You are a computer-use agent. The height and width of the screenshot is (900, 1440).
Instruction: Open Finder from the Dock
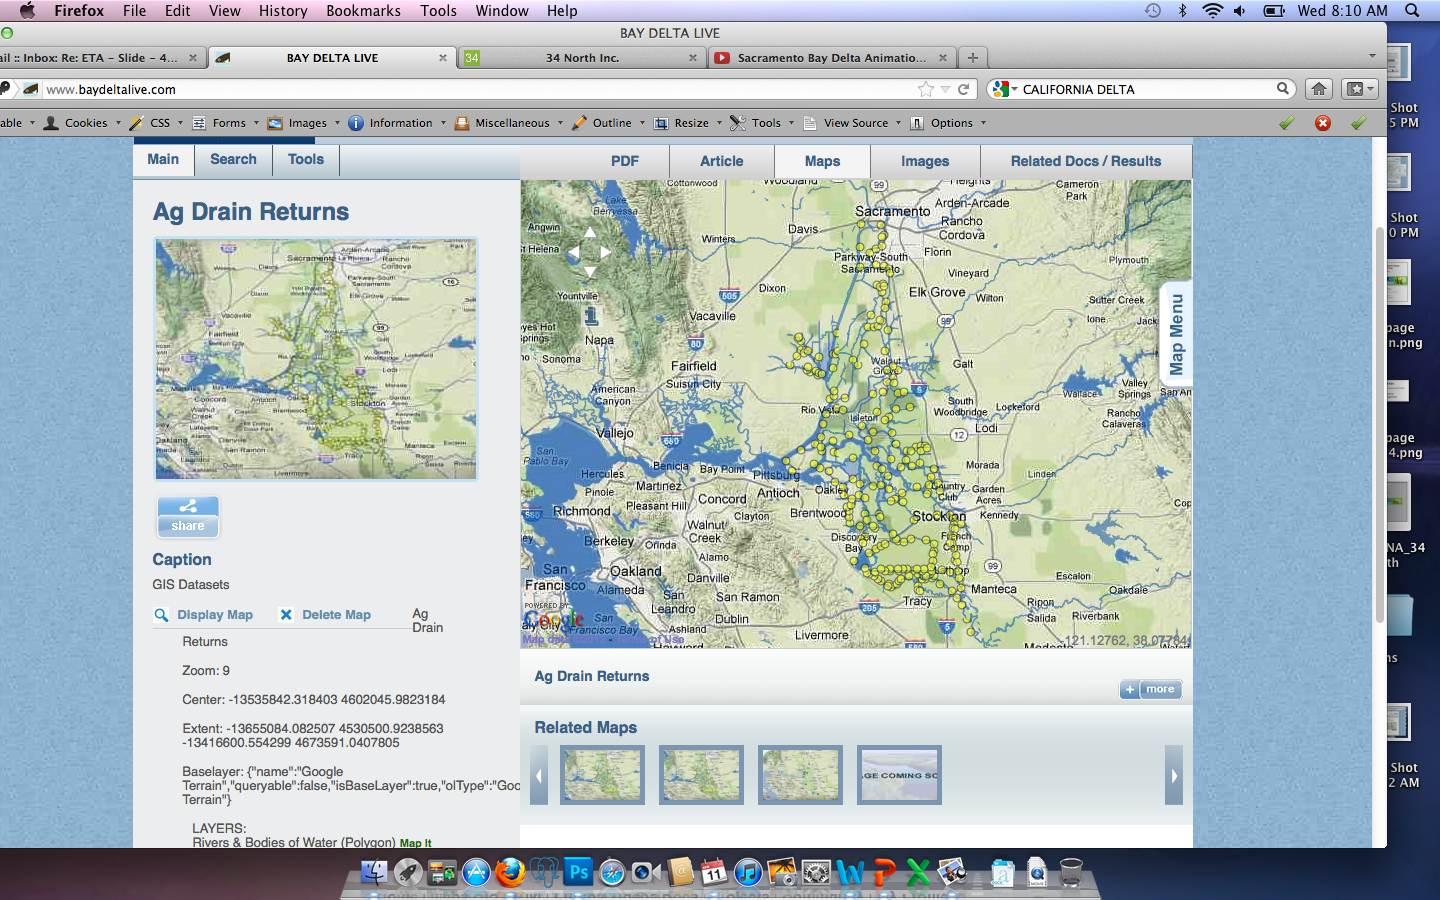coord(374,872)
